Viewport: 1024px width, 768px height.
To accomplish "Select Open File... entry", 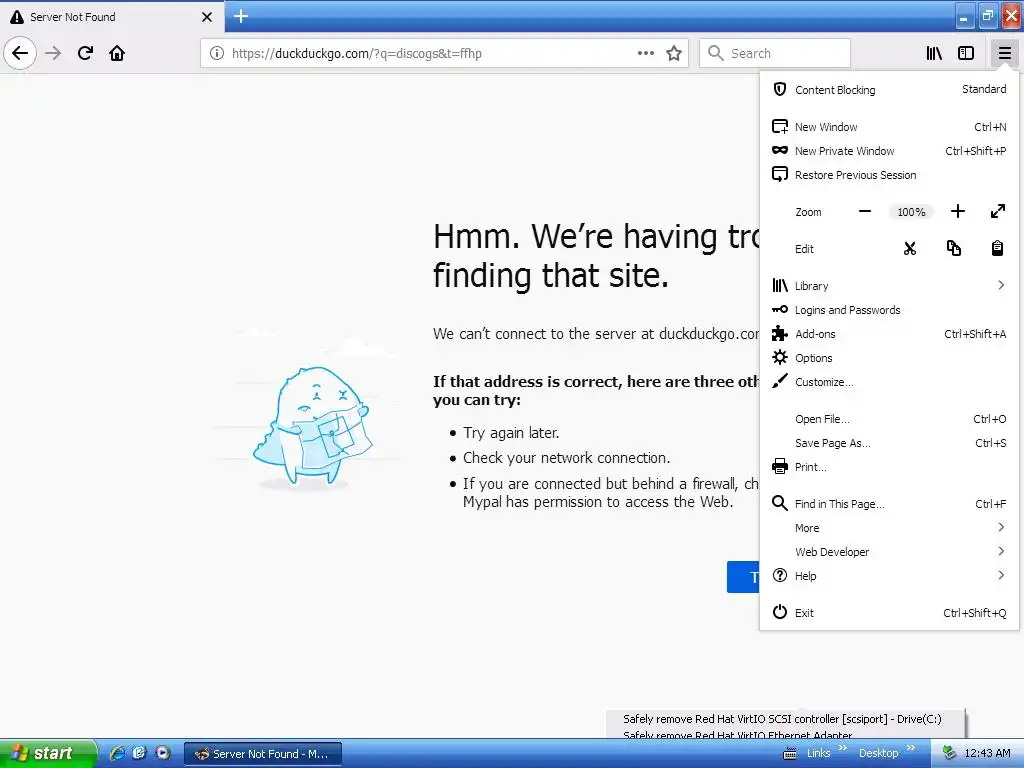I will 889,419.
